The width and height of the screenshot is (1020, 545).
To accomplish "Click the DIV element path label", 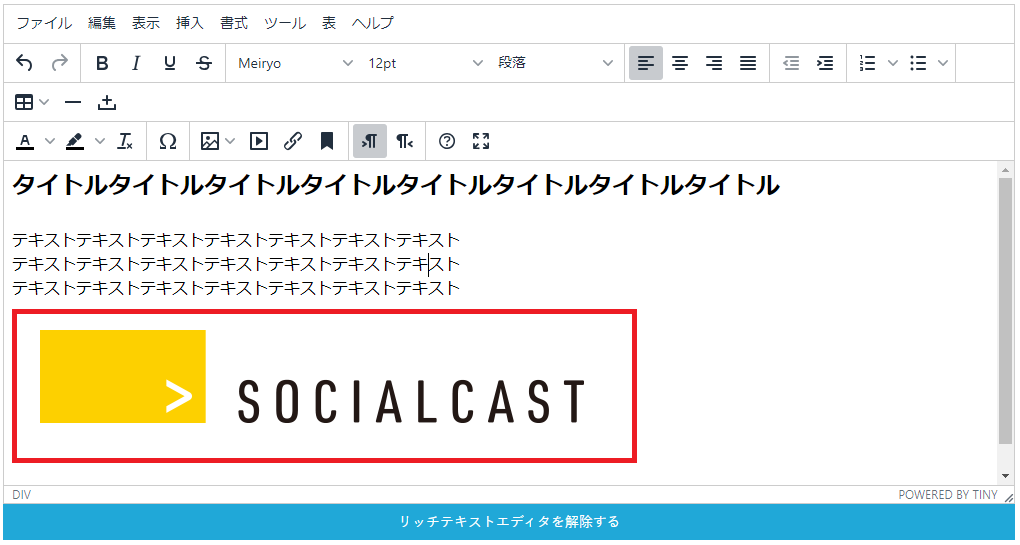I will [x=21, y=495].
